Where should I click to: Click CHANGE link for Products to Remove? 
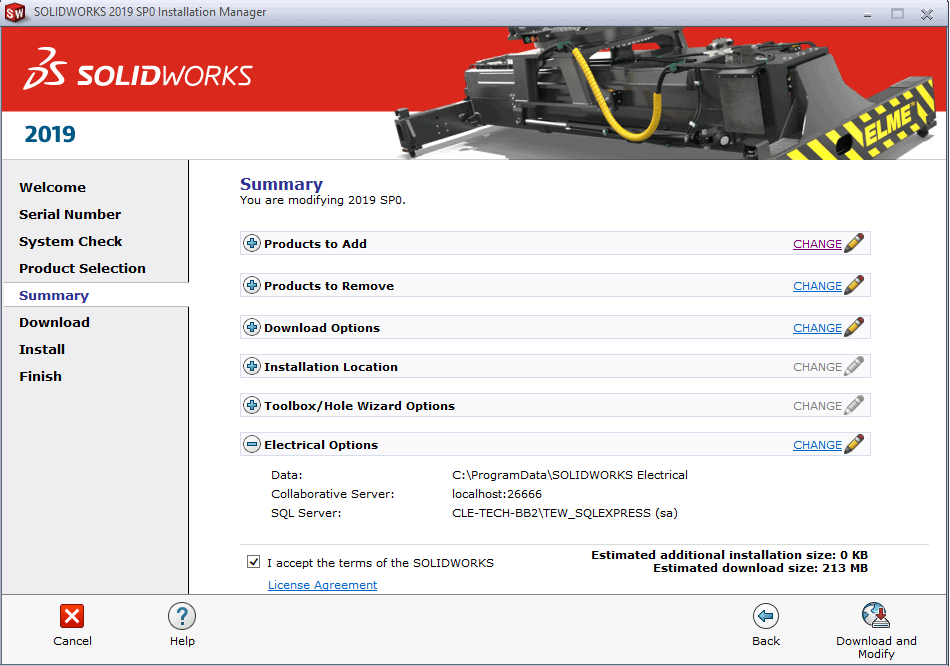817,286
